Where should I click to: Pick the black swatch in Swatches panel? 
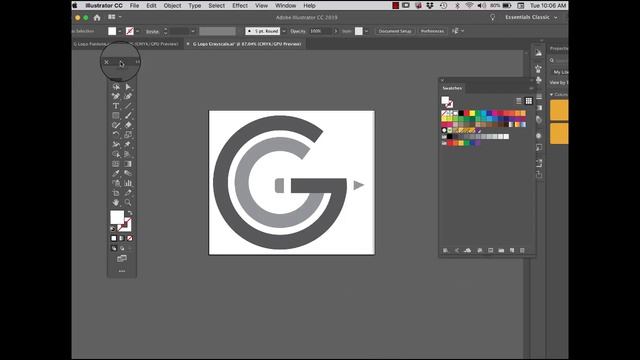461,113
